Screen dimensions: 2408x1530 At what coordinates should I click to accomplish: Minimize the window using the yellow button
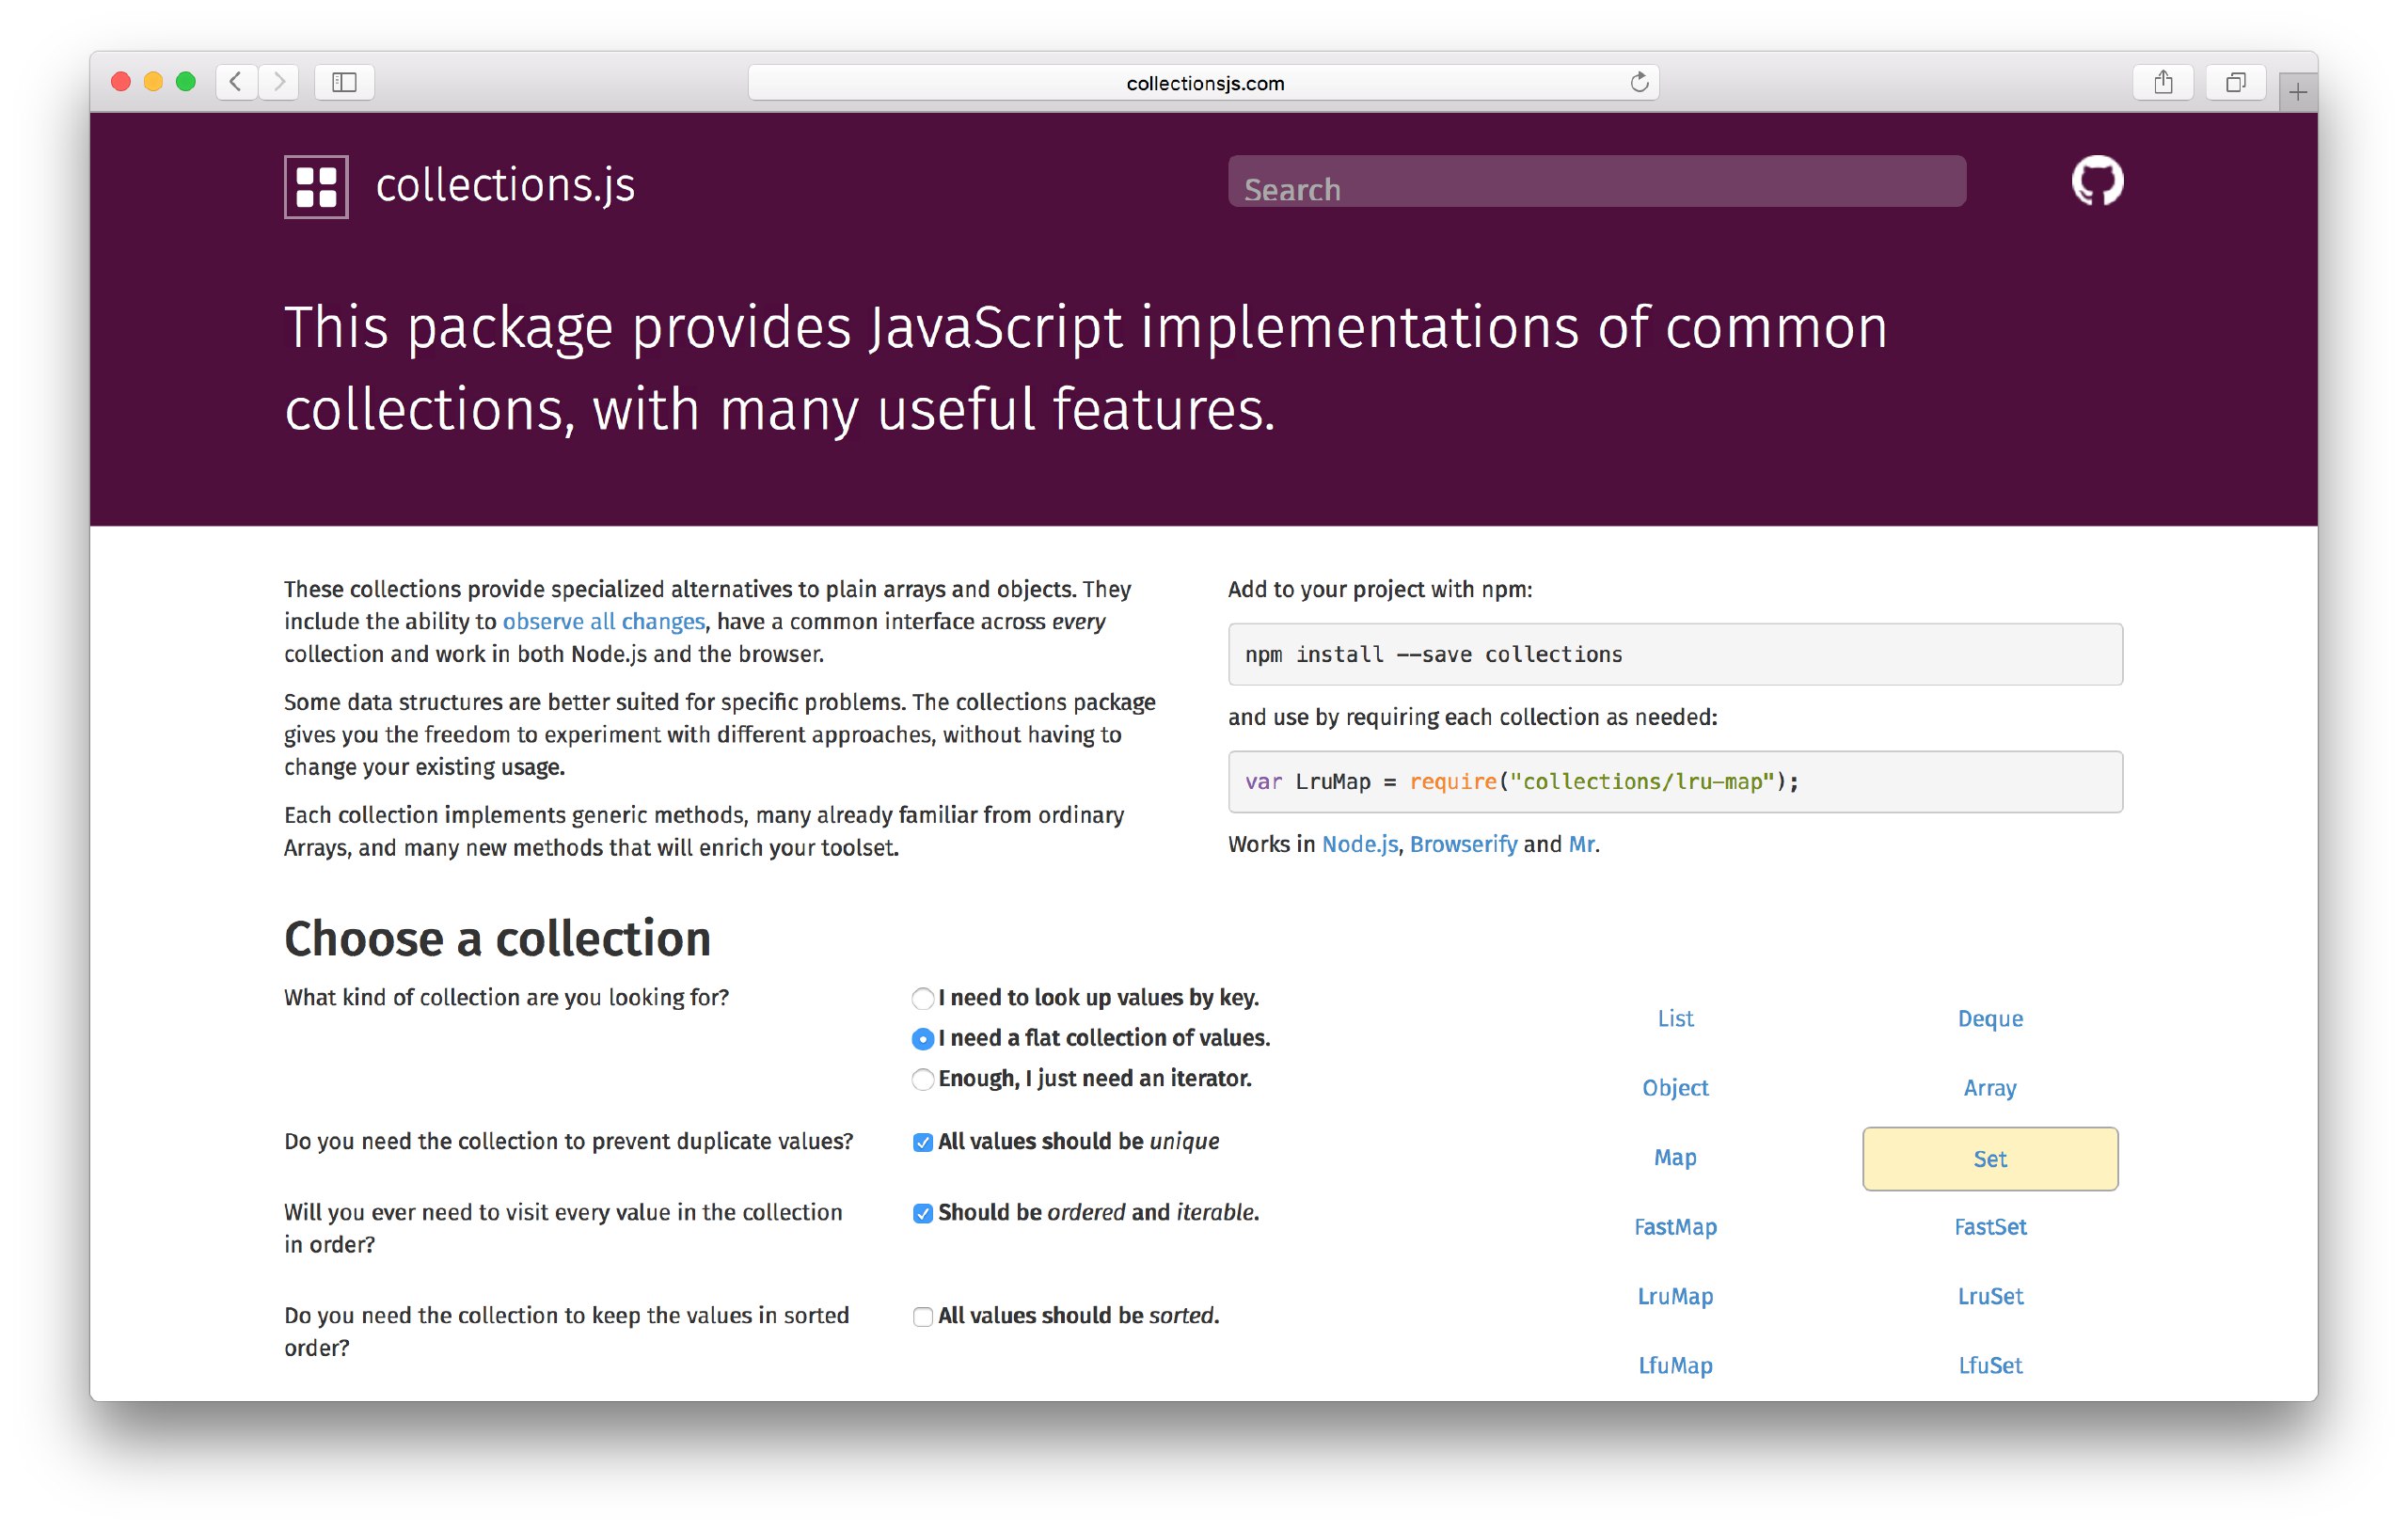click(x=153, y=82)
